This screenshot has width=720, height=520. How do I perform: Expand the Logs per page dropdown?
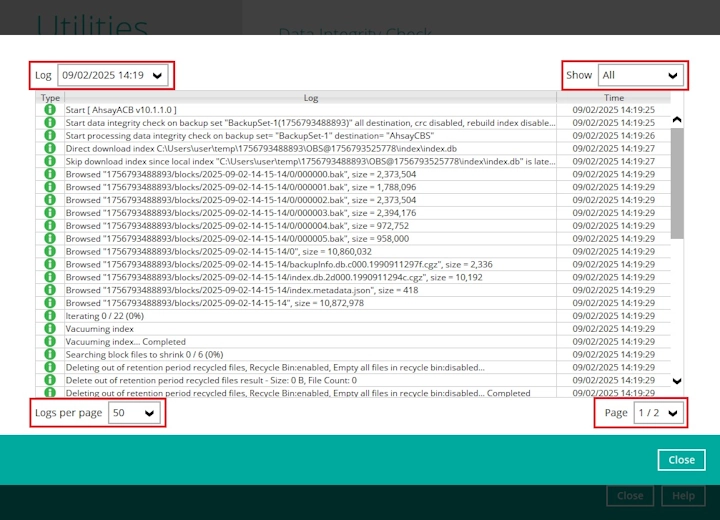click(134, 412)
